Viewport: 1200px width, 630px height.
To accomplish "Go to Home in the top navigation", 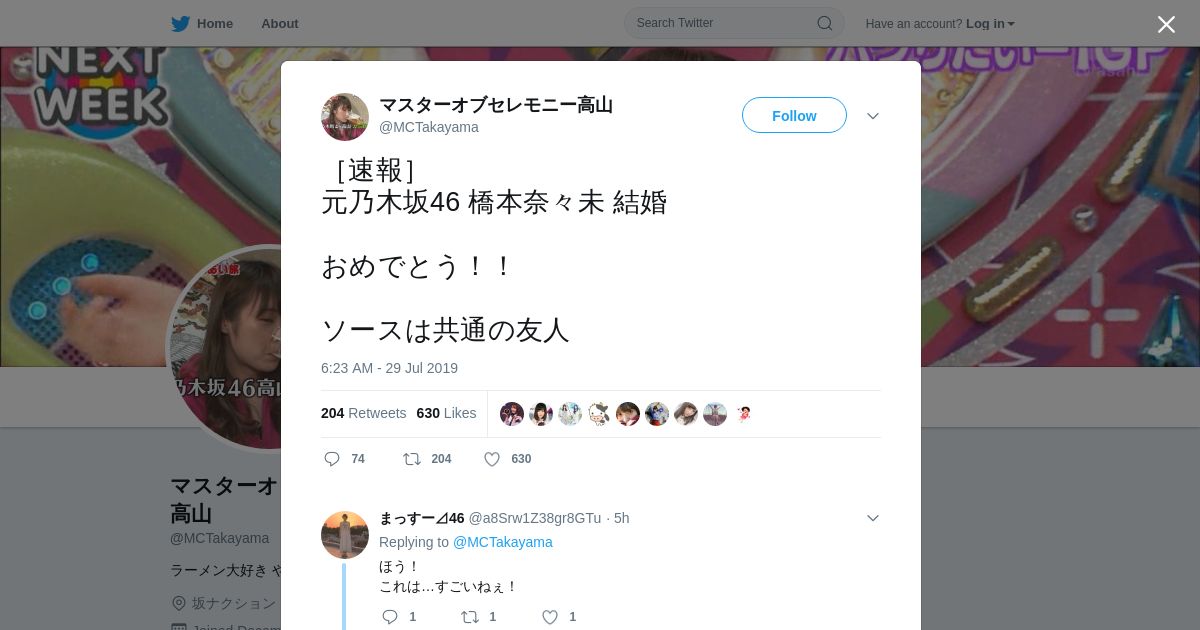I will coord(215,23).
